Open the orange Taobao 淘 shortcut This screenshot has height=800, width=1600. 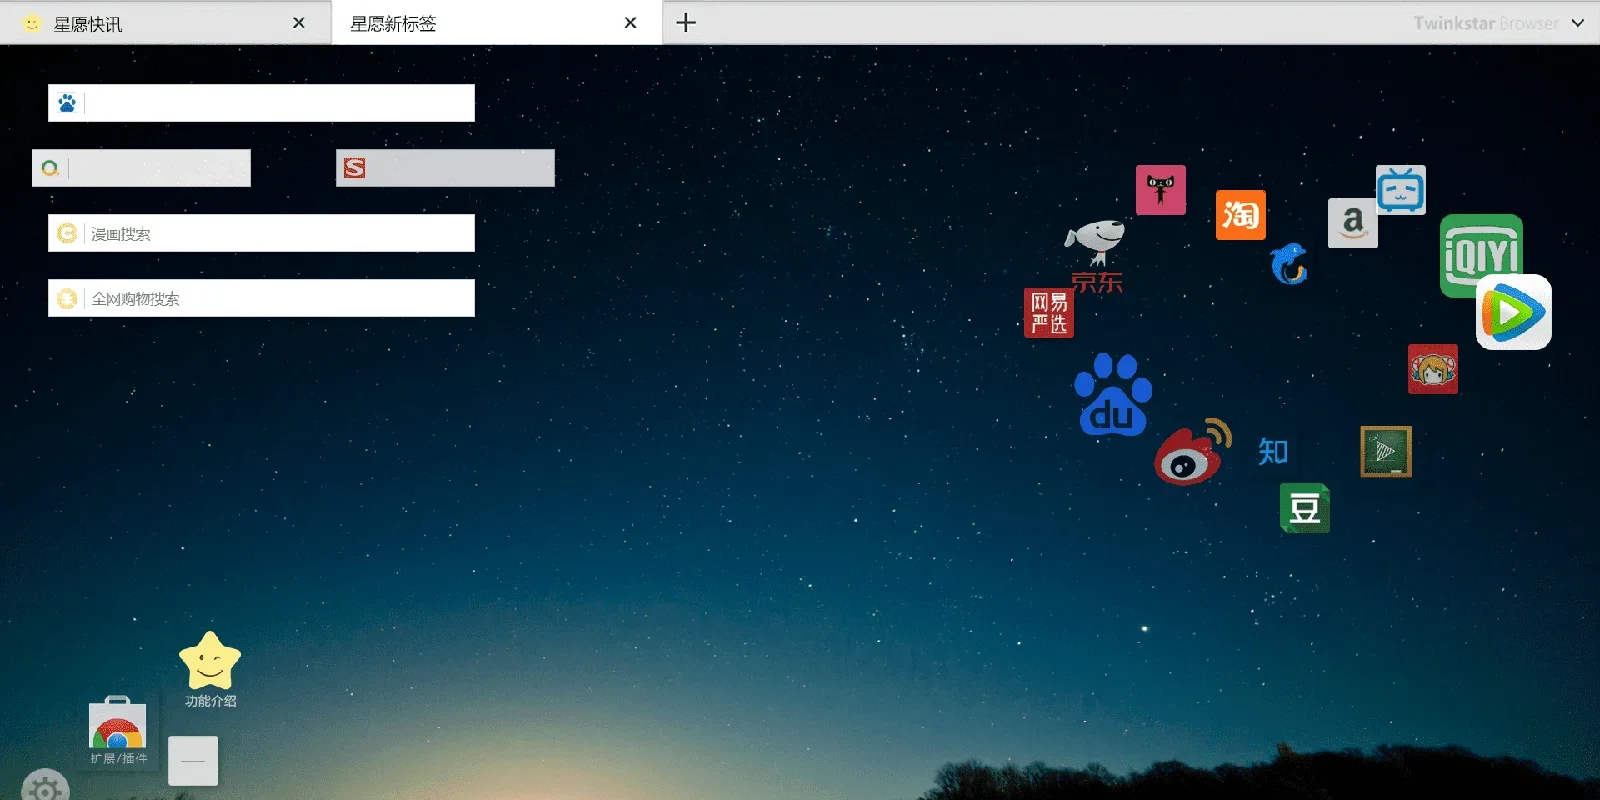(x=1241, y=215)
